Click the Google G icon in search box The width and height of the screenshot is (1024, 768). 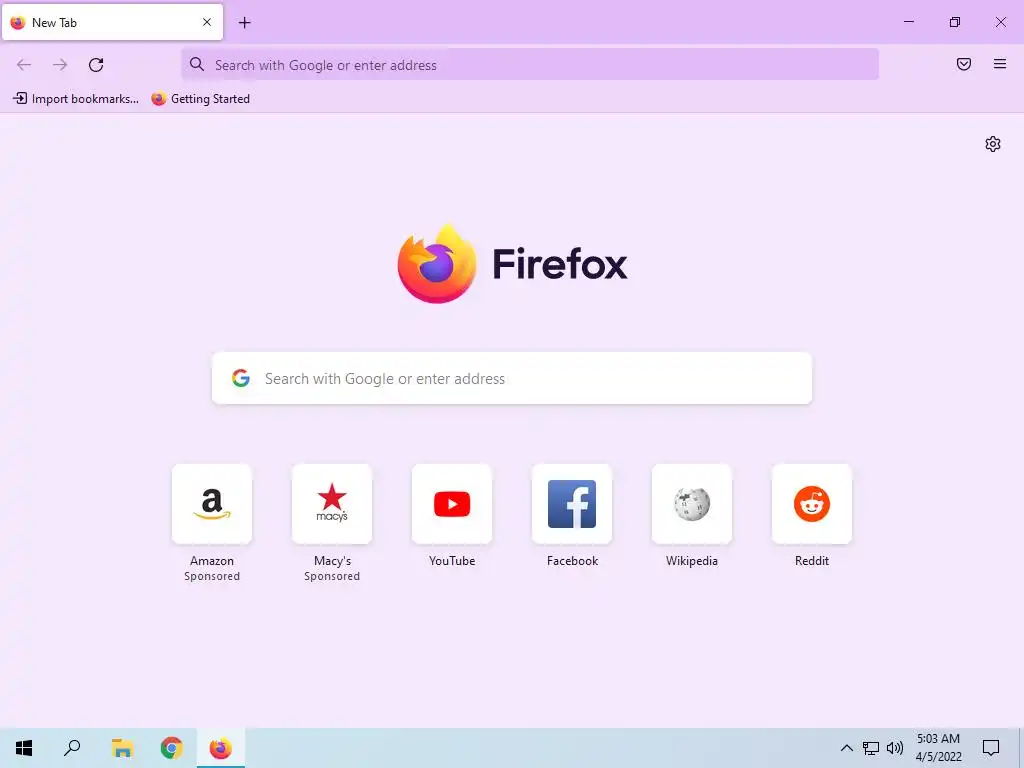click(x=241, y=378)
